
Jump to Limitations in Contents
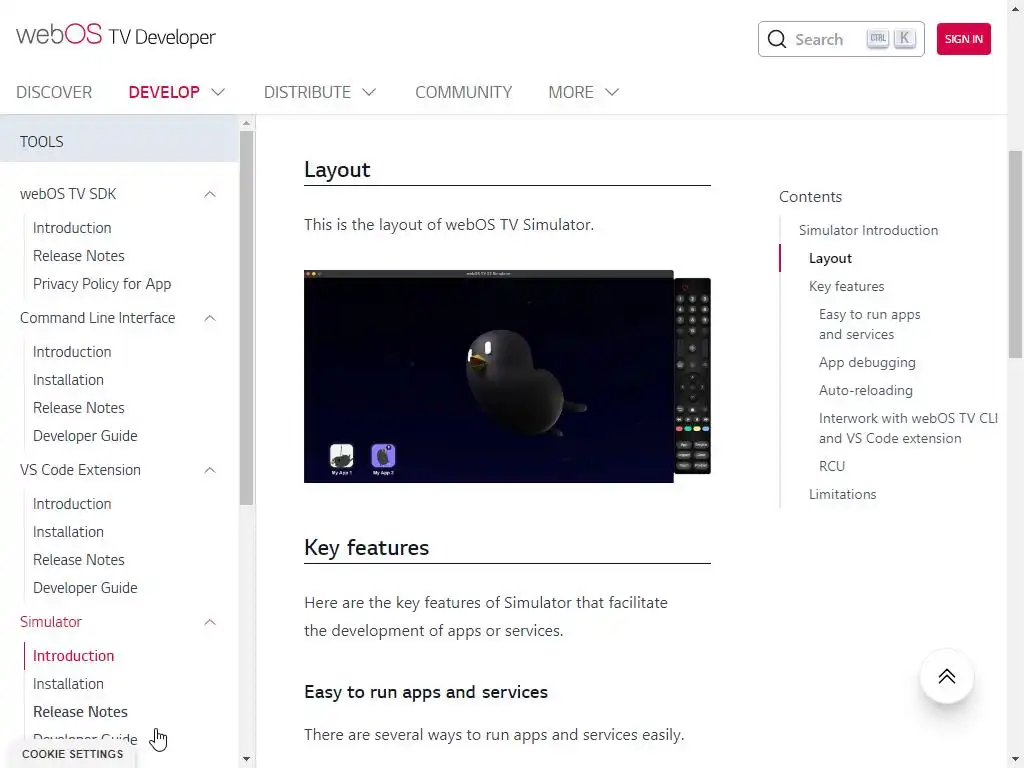pyautogui.click(x=842, y=494)
